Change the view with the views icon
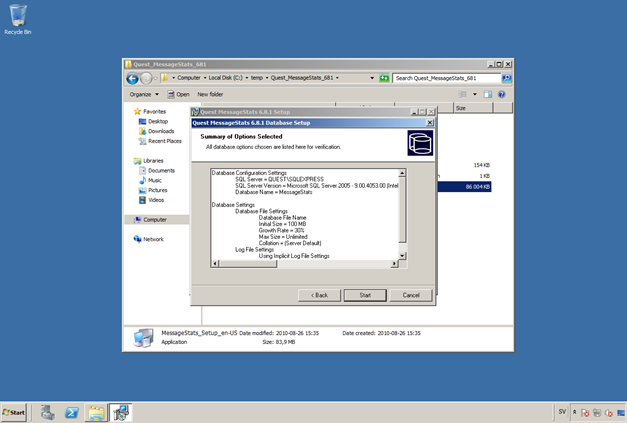The image size is (627, 423). pyautogui.click(x=463, y=94)
